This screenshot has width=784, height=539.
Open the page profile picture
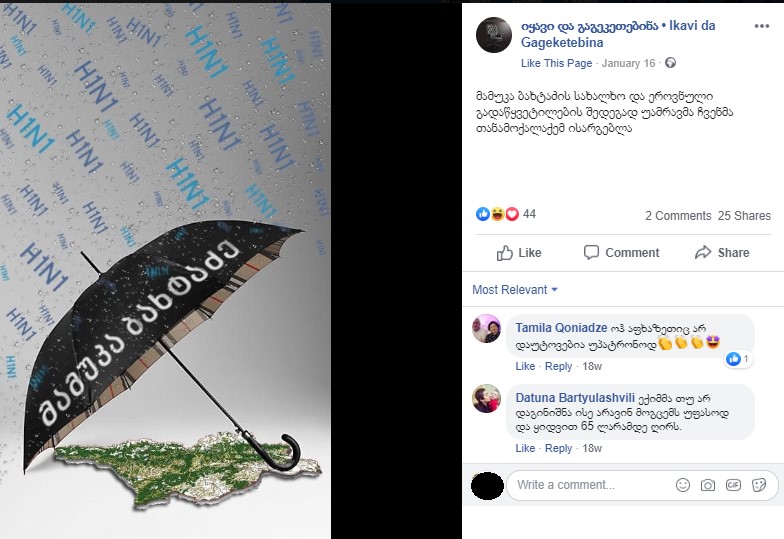click(x=494, y=35)
